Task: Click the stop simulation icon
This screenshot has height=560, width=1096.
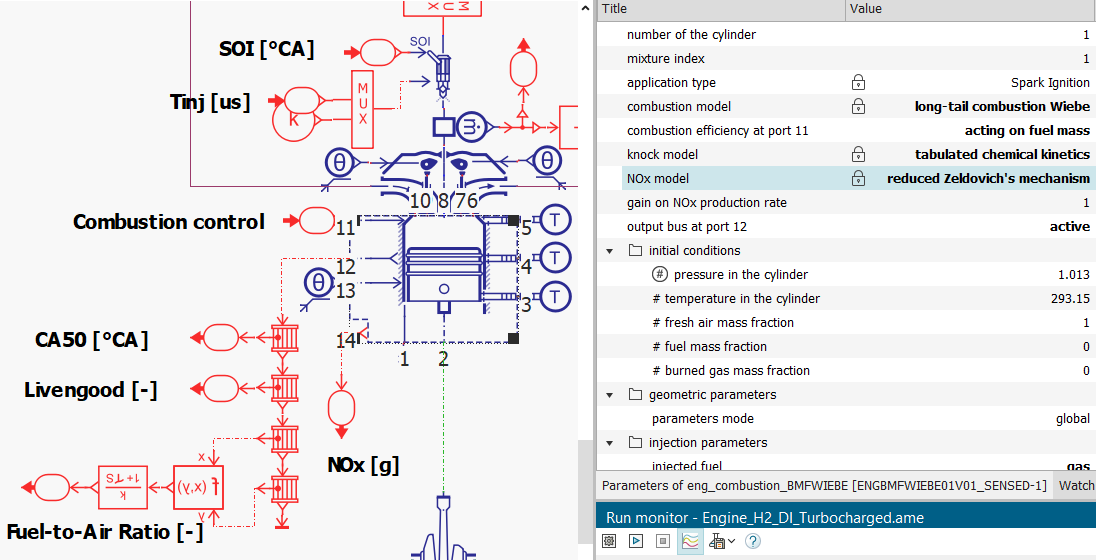Action: click(662, 541)
